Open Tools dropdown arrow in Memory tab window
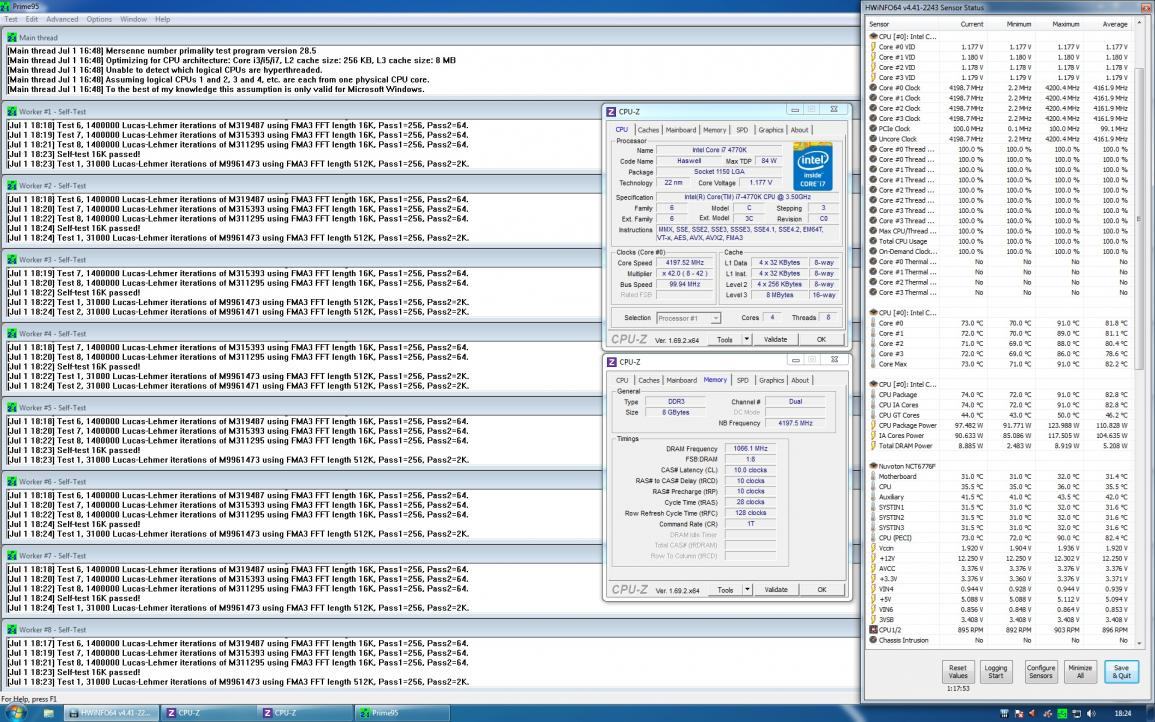The height and width of the screenshot is (722, 1155). click(x=747, y=589)
